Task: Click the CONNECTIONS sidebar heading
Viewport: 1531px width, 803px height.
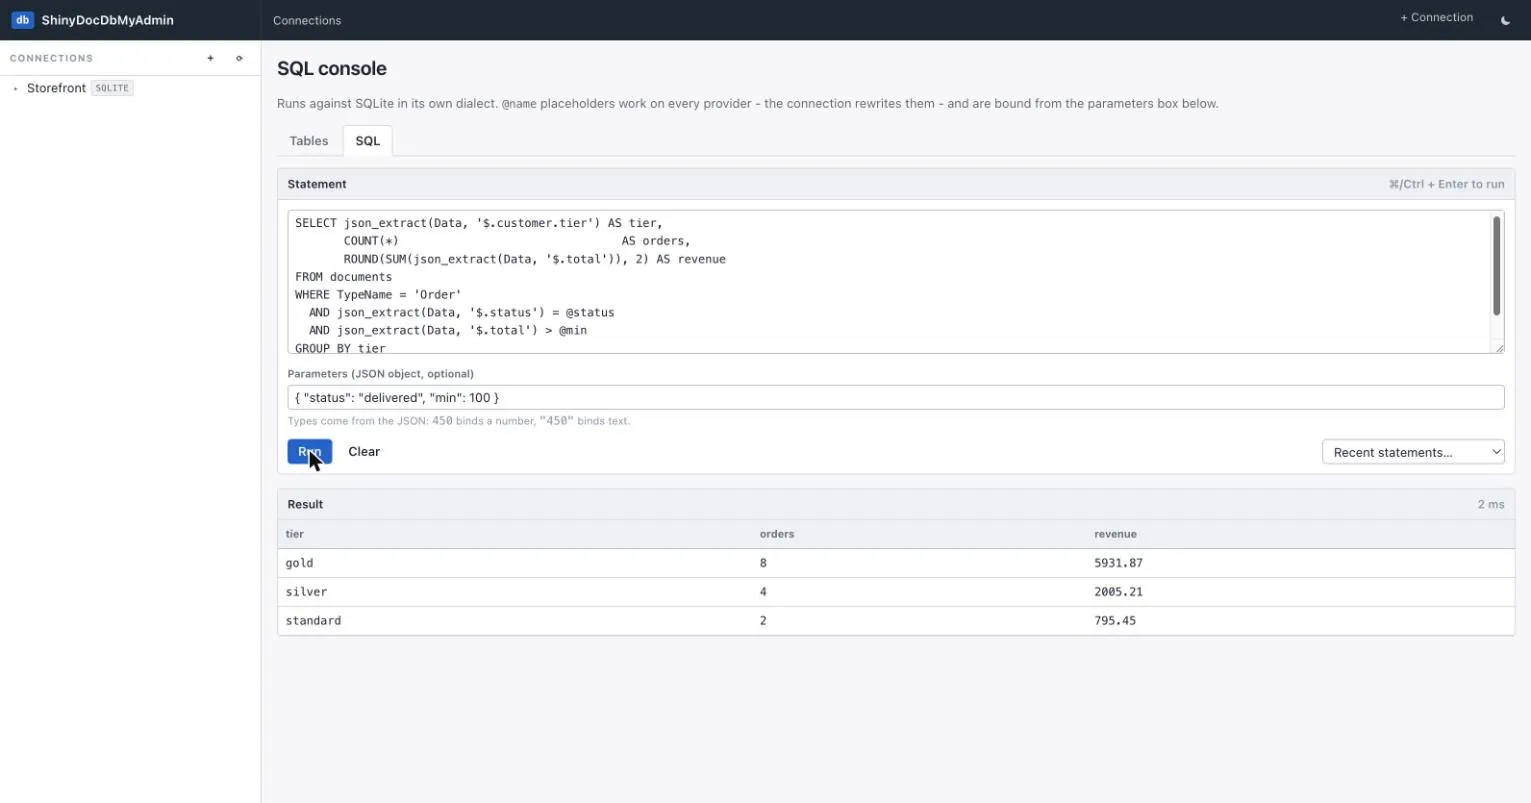Action: click(x=51, y=58)
